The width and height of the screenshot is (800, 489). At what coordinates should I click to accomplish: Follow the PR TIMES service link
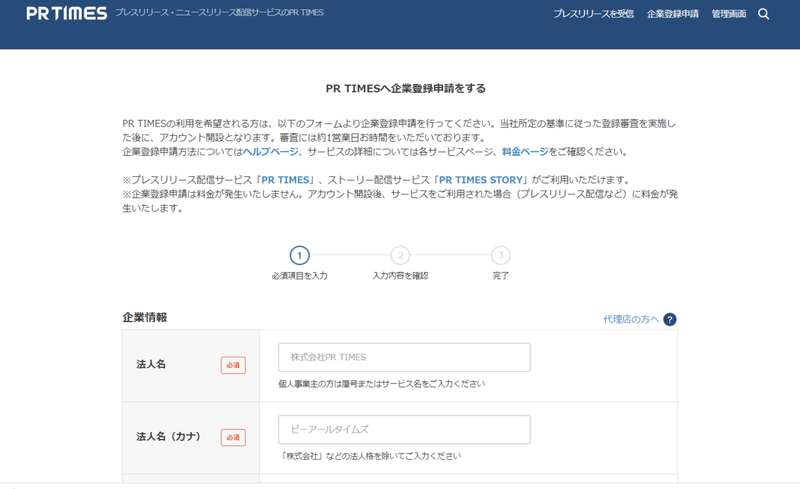(285, 180)
